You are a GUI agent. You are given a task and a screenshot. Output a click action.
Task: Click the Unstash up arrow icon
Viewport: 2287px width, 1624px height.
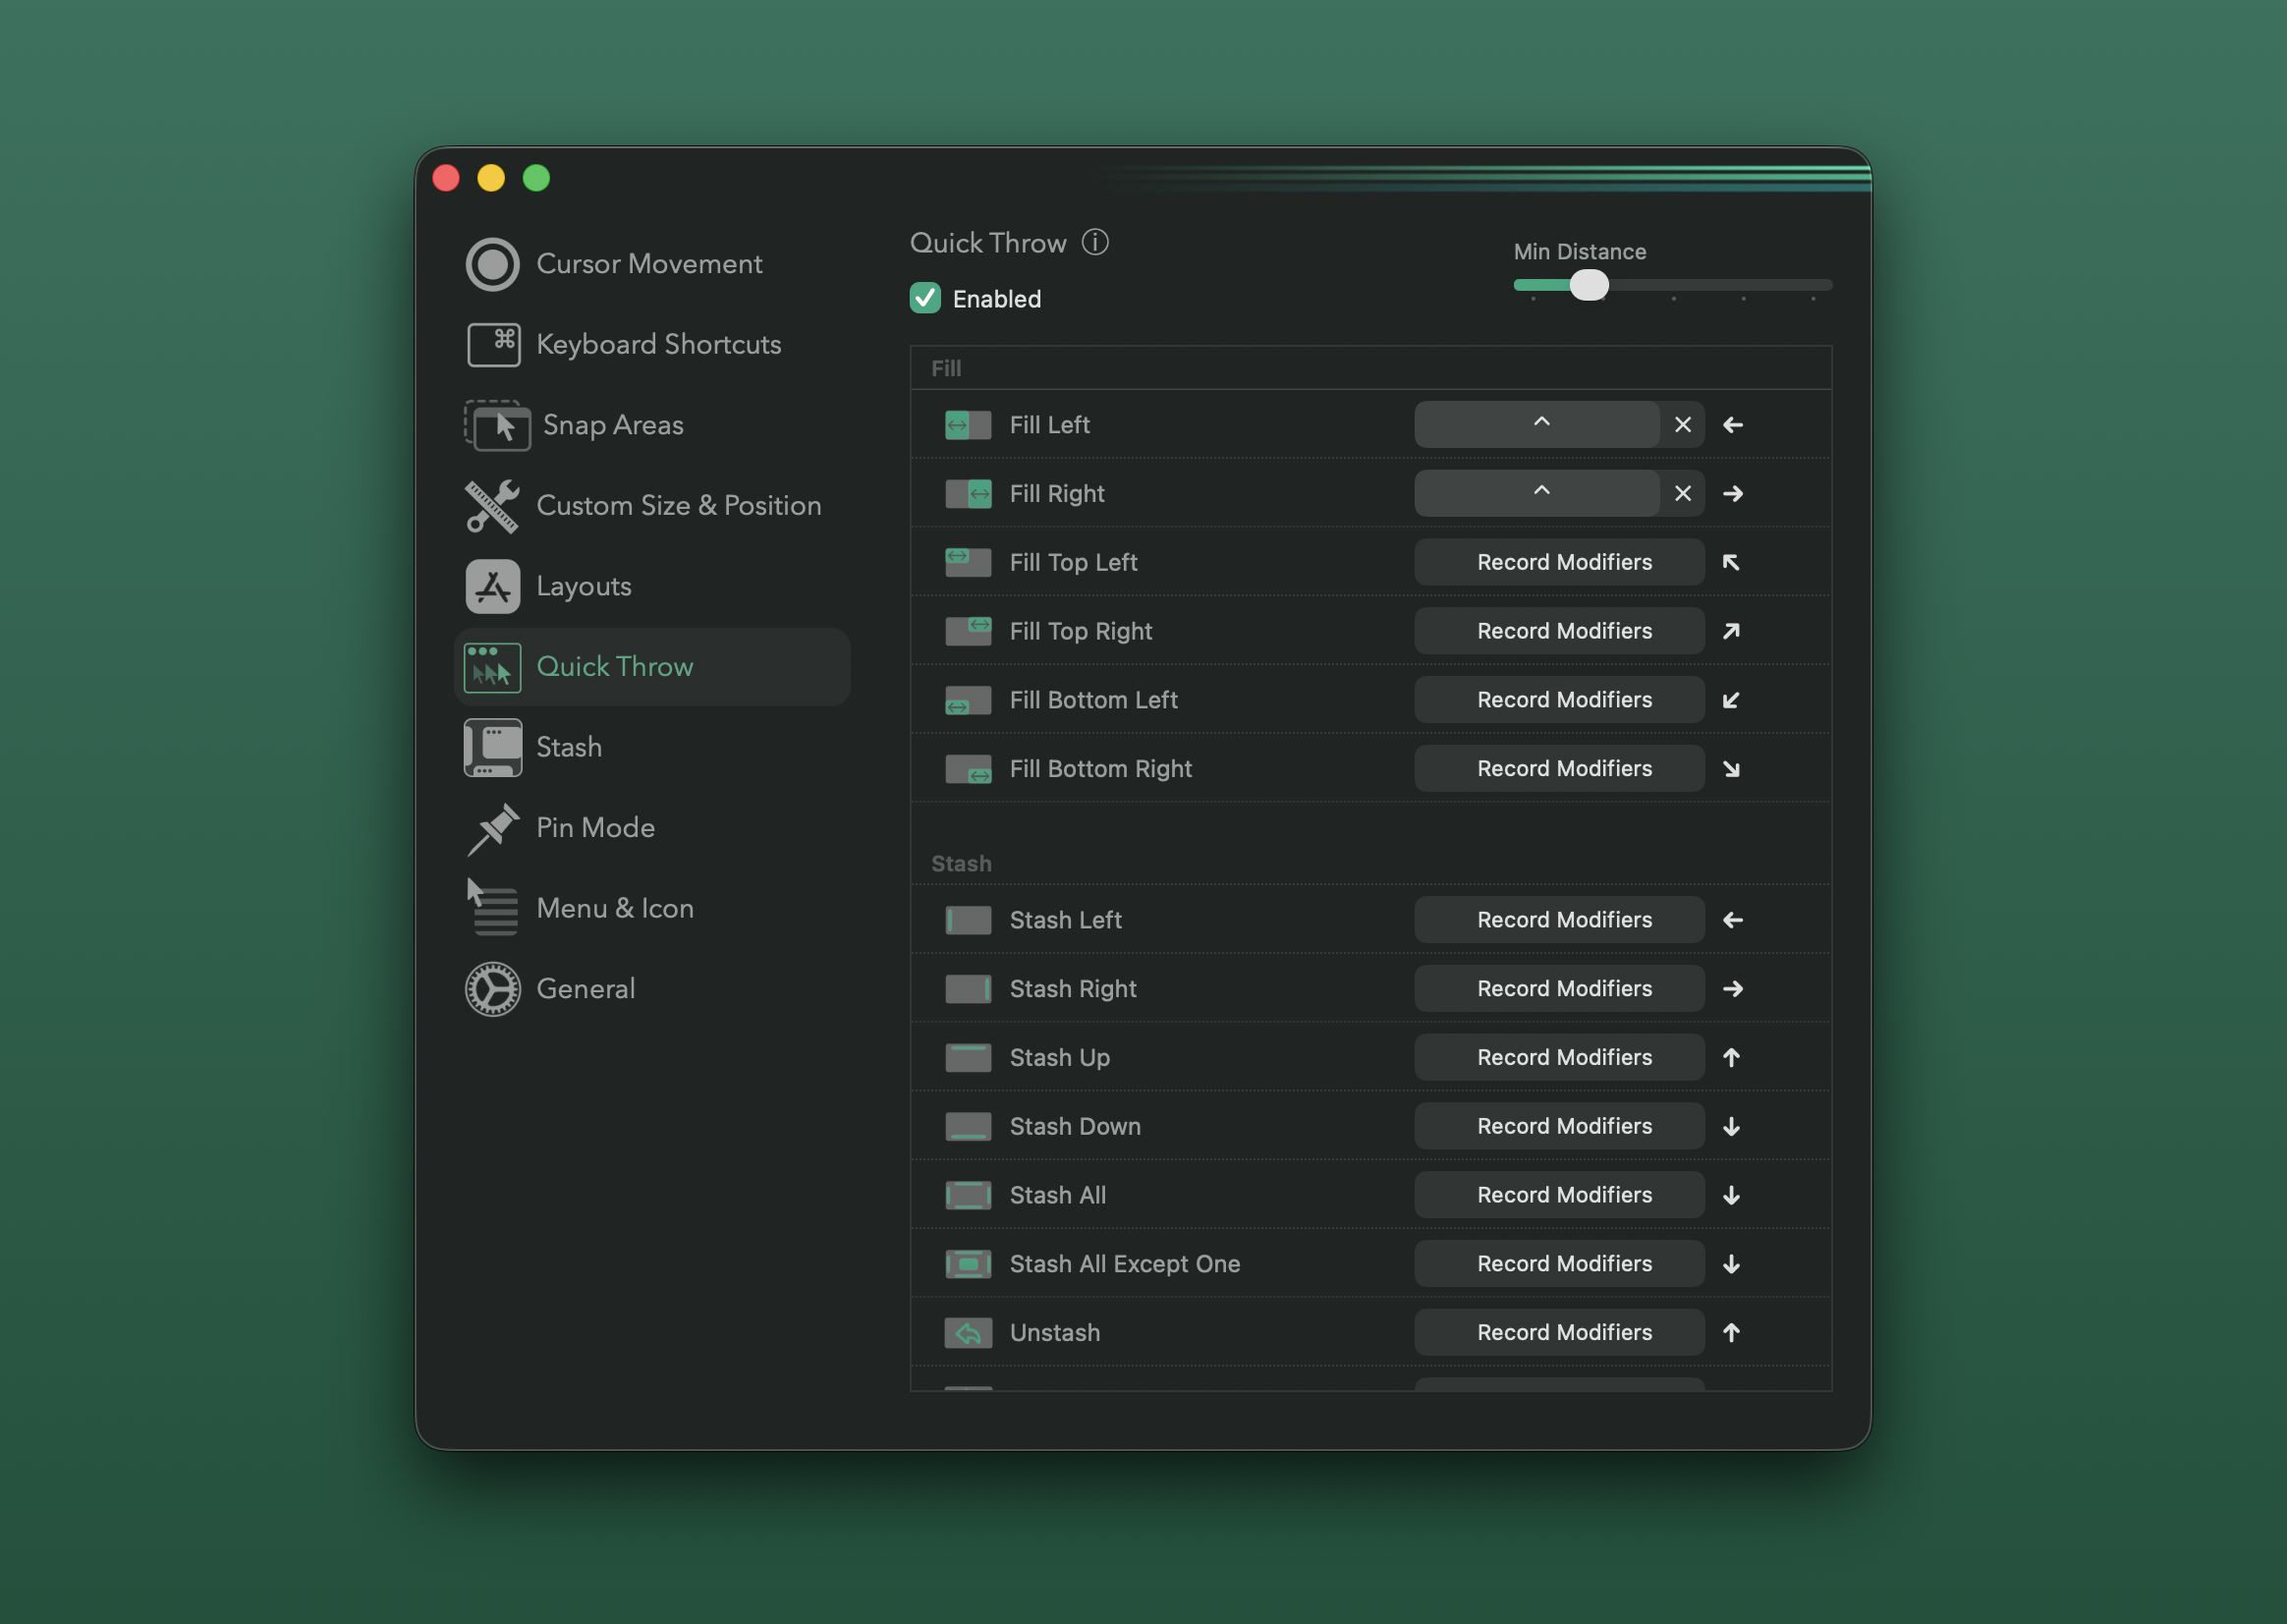(x=1732, y=1332)
